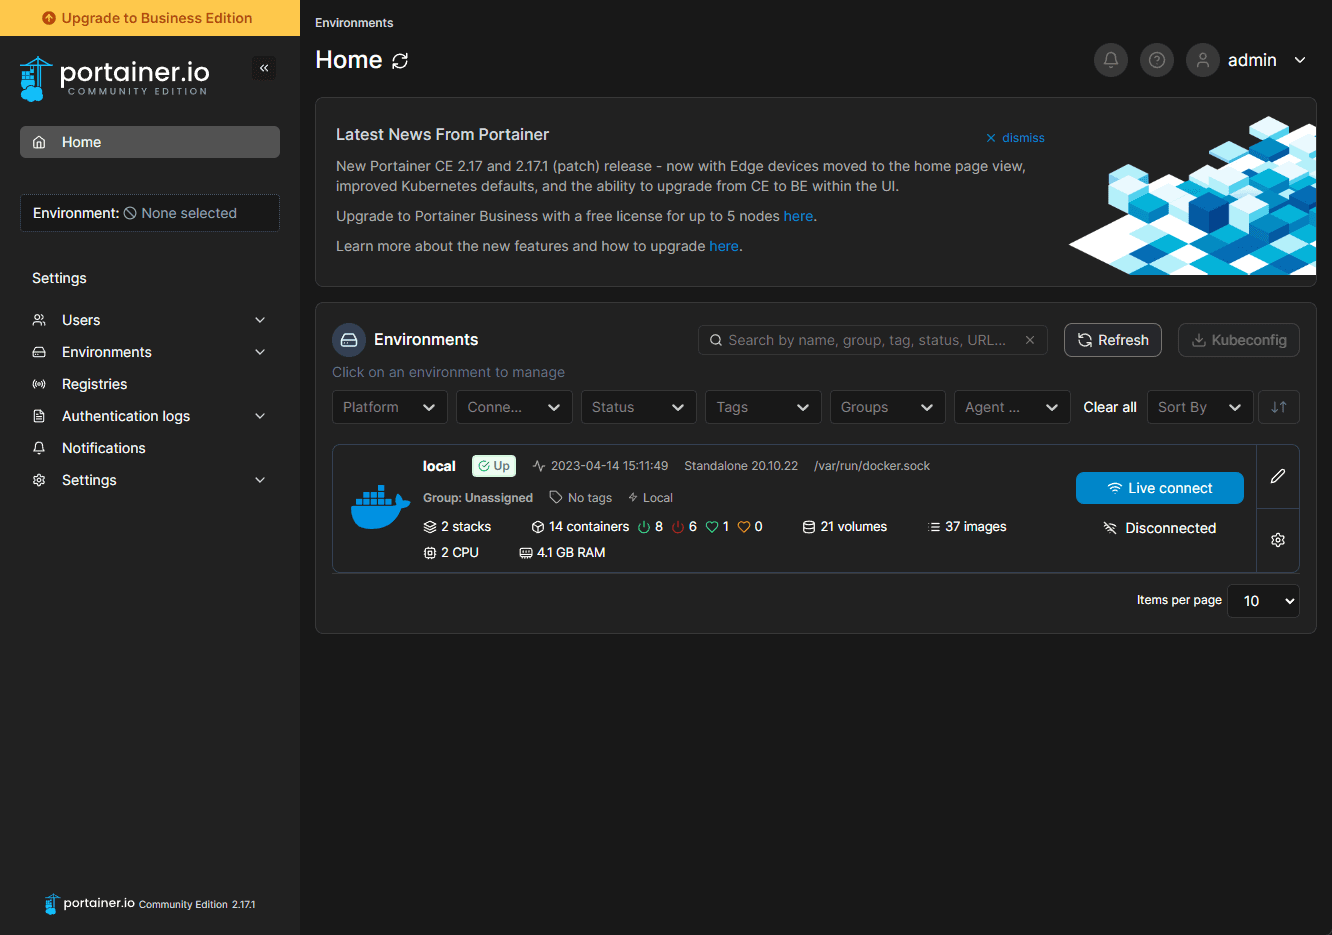
Task: Click the 'Environment: None selected' box
Action: tap(150, 213)
